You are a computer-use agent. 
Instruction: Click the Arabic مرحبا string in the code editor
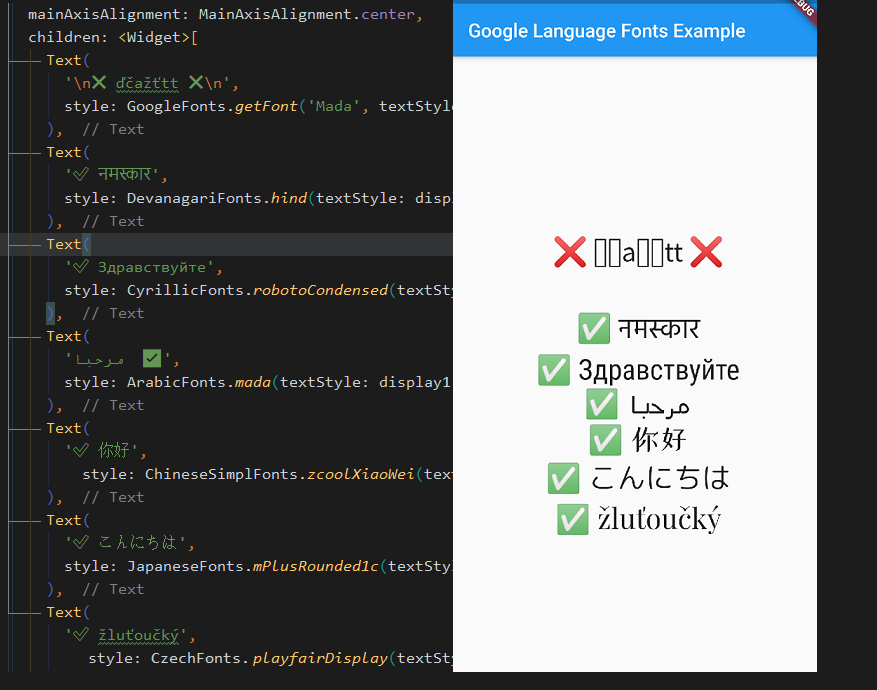(x=100, y=359)
